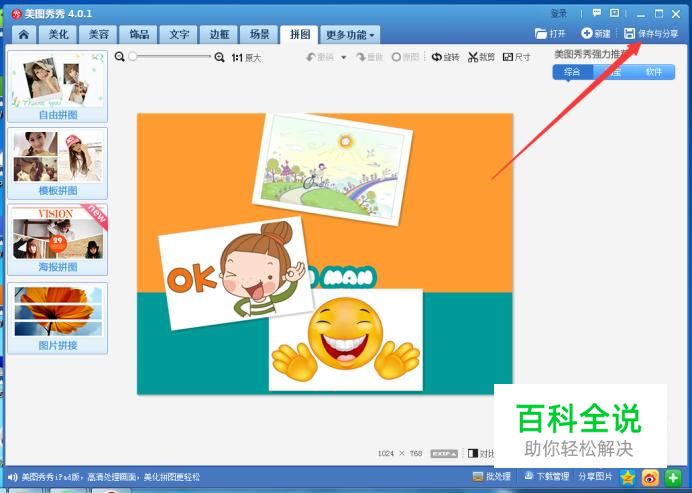Expand the 更多功能 dropdown
Image resolution: width=692 pixels, height=493 pixels.
(x=350, y=34)
